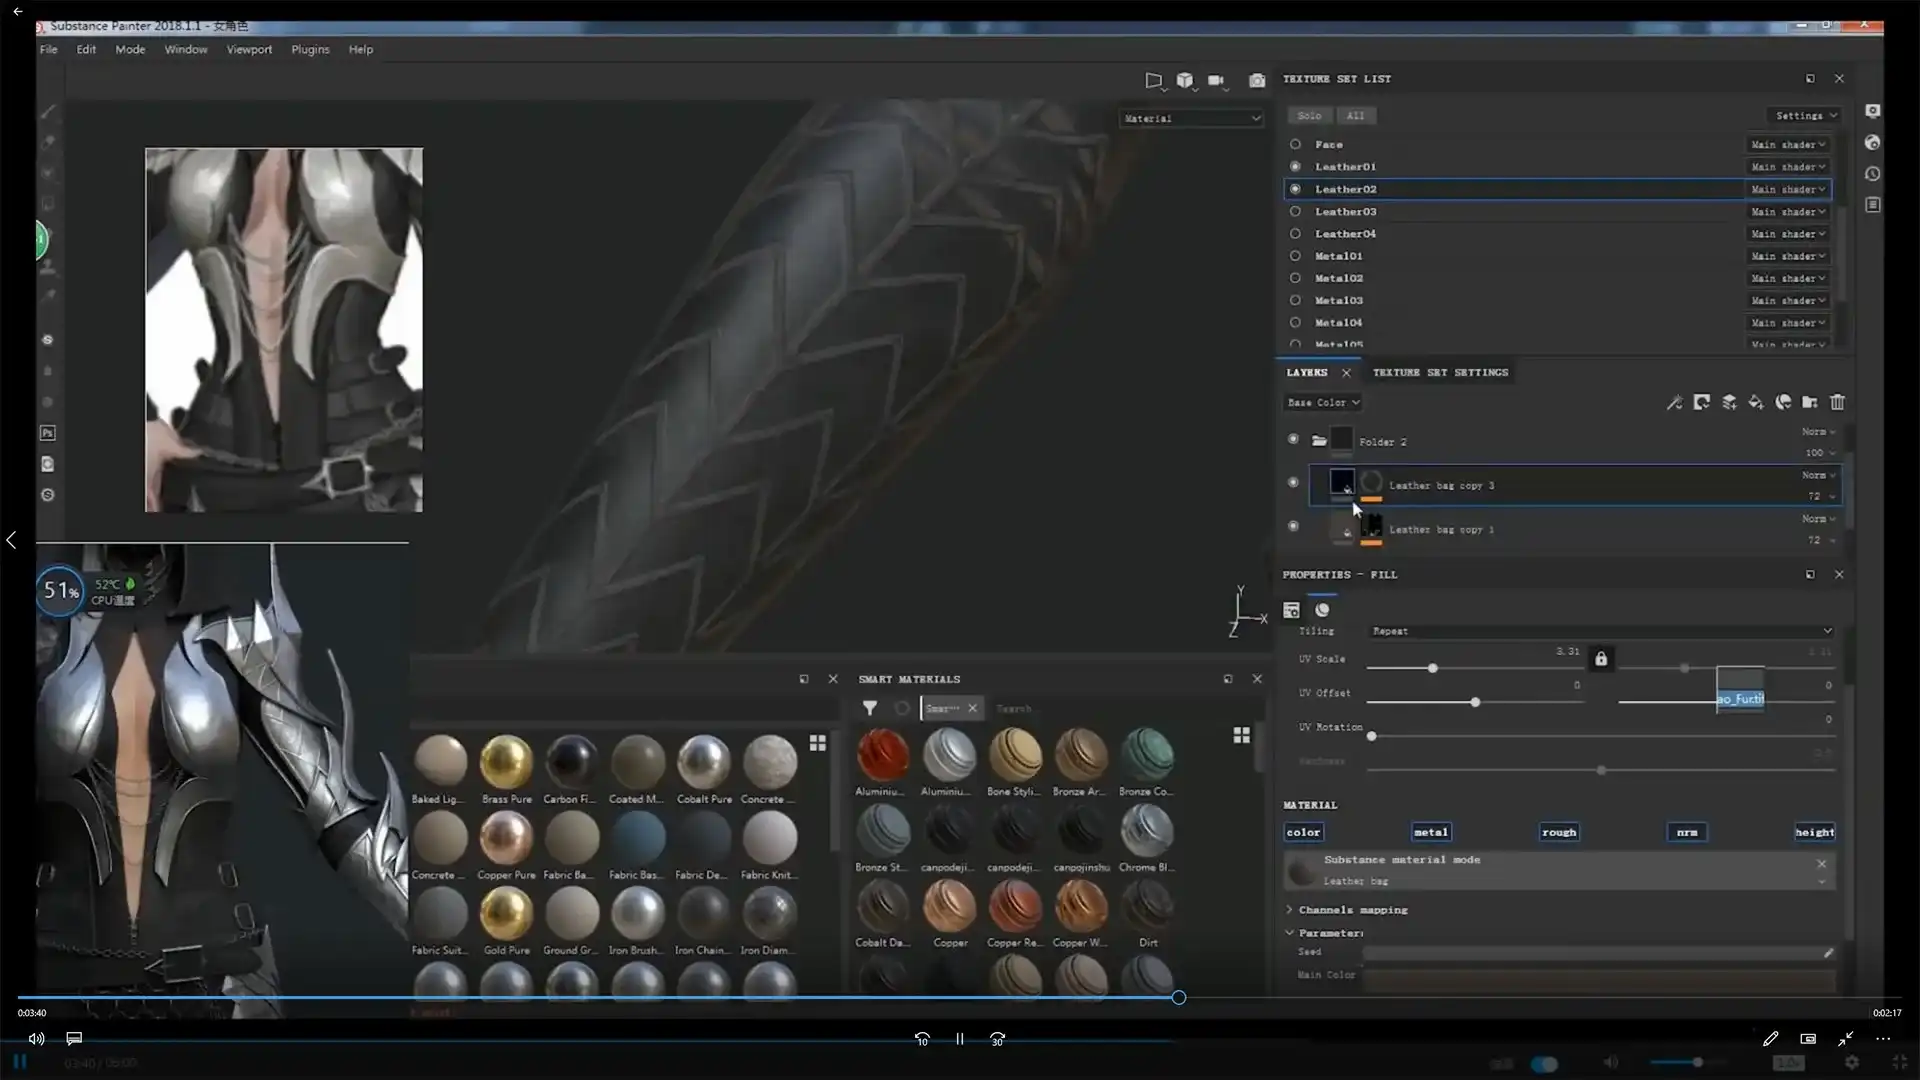Open the Plugins menu
The height and width of the screenshot is (1080, 1920).
(x=310, y=49)
